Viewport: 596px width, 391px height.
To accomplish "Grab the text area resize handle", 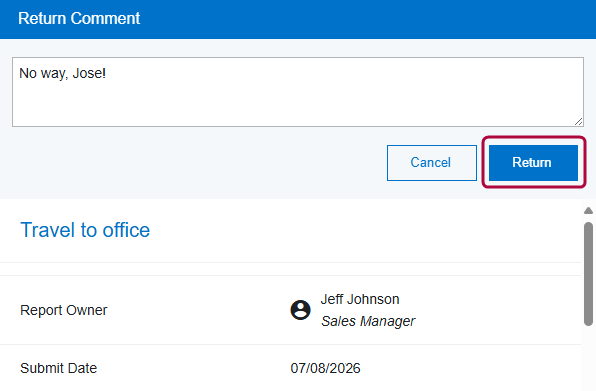I will point(579,122).
